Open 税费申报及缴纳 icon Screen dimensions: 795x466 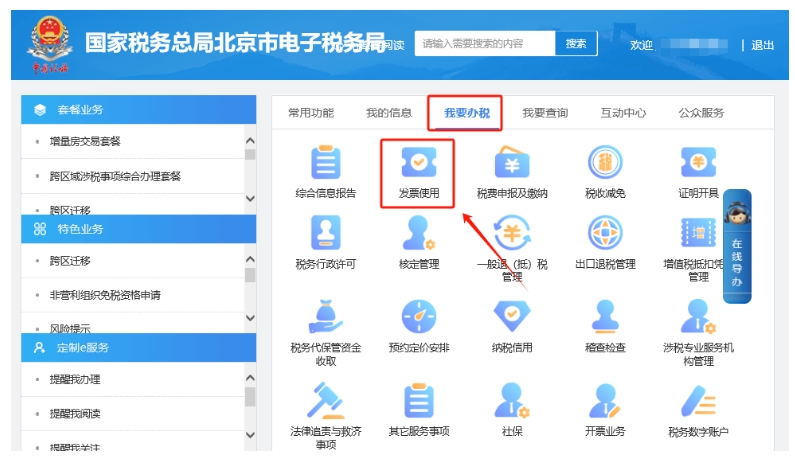point(511,162)
